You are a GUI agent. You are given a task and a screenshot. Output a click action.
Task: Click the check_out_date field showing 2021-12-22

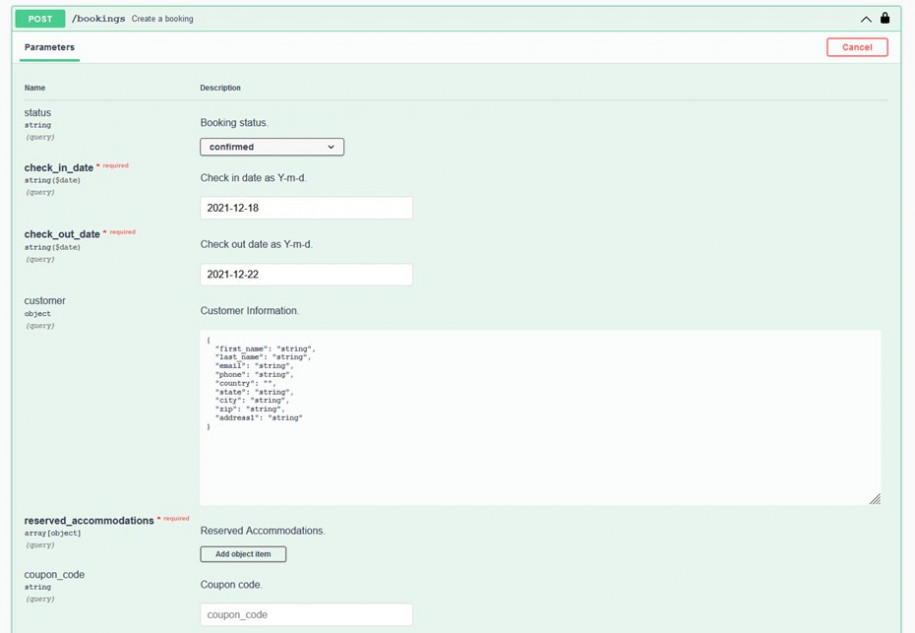pyautogui.click(x=306, y=273)
